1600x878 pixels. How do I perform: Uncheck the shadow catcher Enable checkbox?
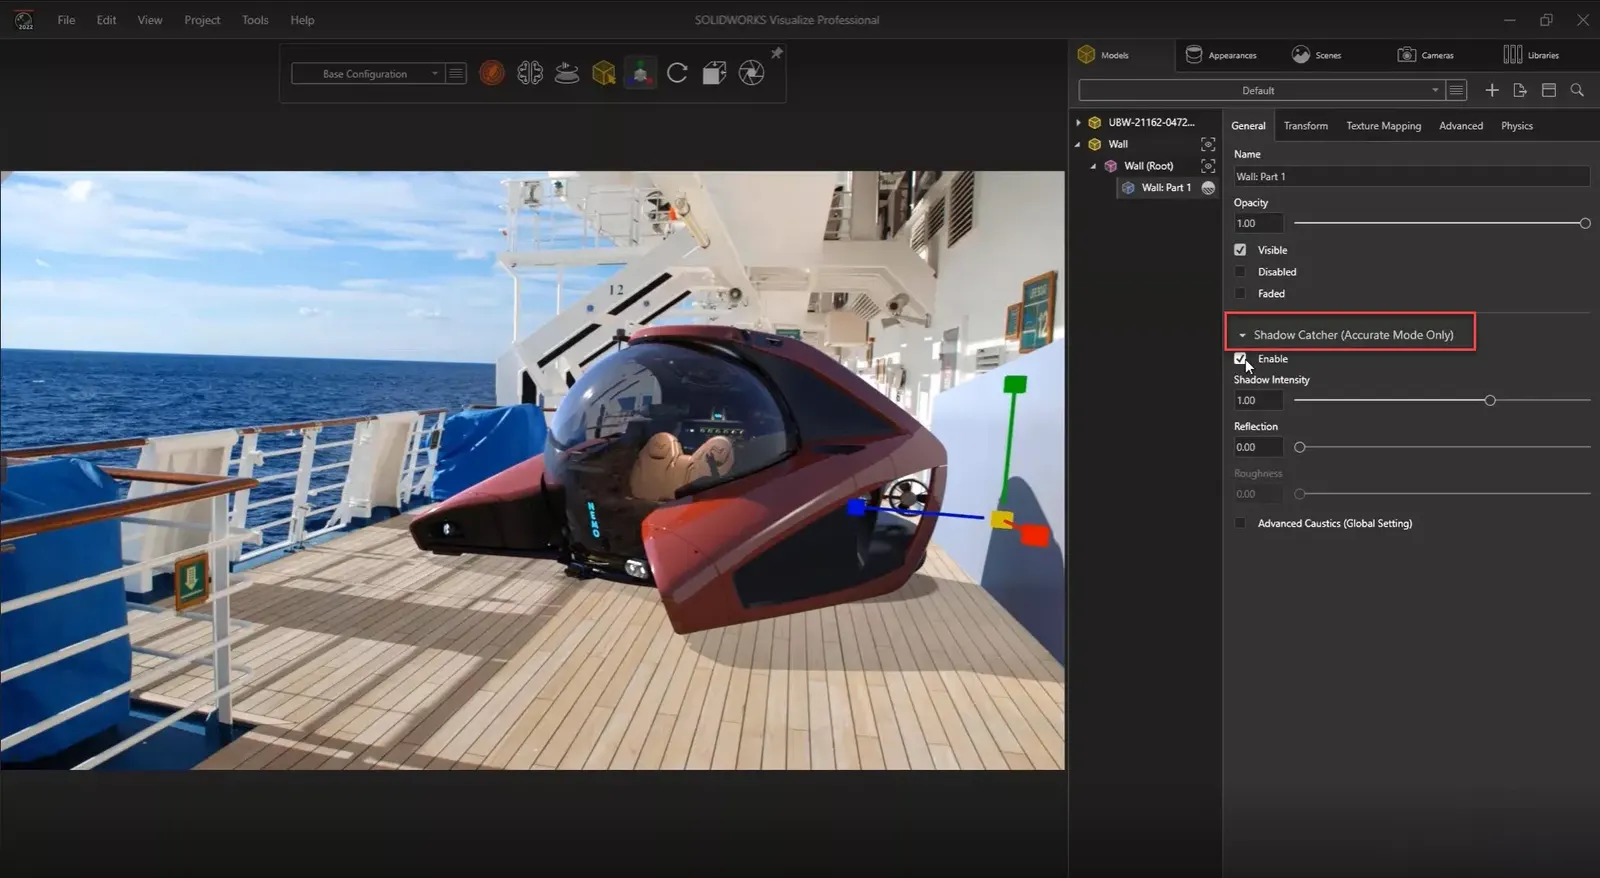coord(1240,358)
